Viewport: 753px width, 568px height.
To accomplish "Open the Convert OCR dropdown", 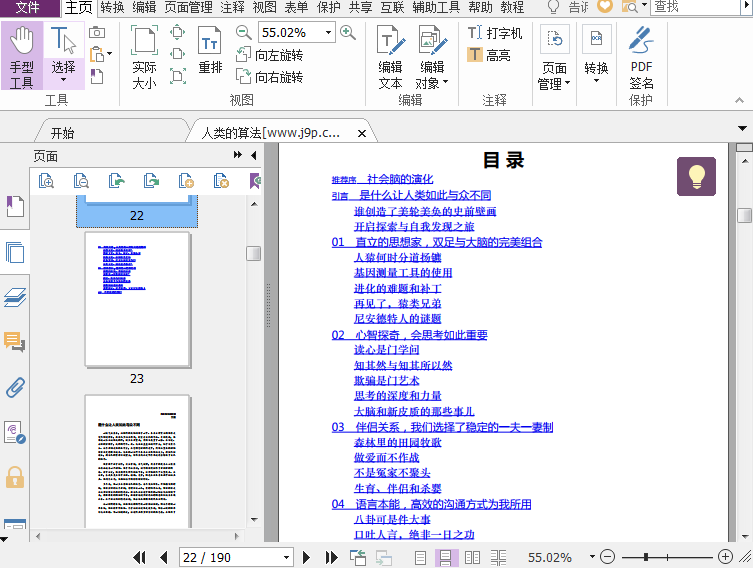I will point(596,55).
